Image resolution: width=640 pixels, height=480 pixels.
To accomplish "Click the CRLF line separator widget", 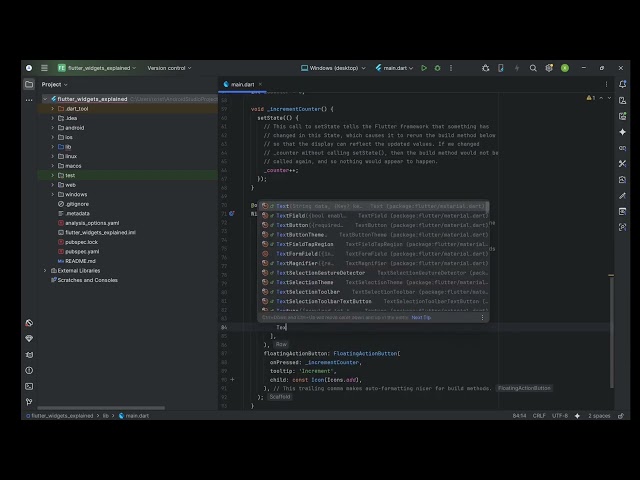I will 539,416.
